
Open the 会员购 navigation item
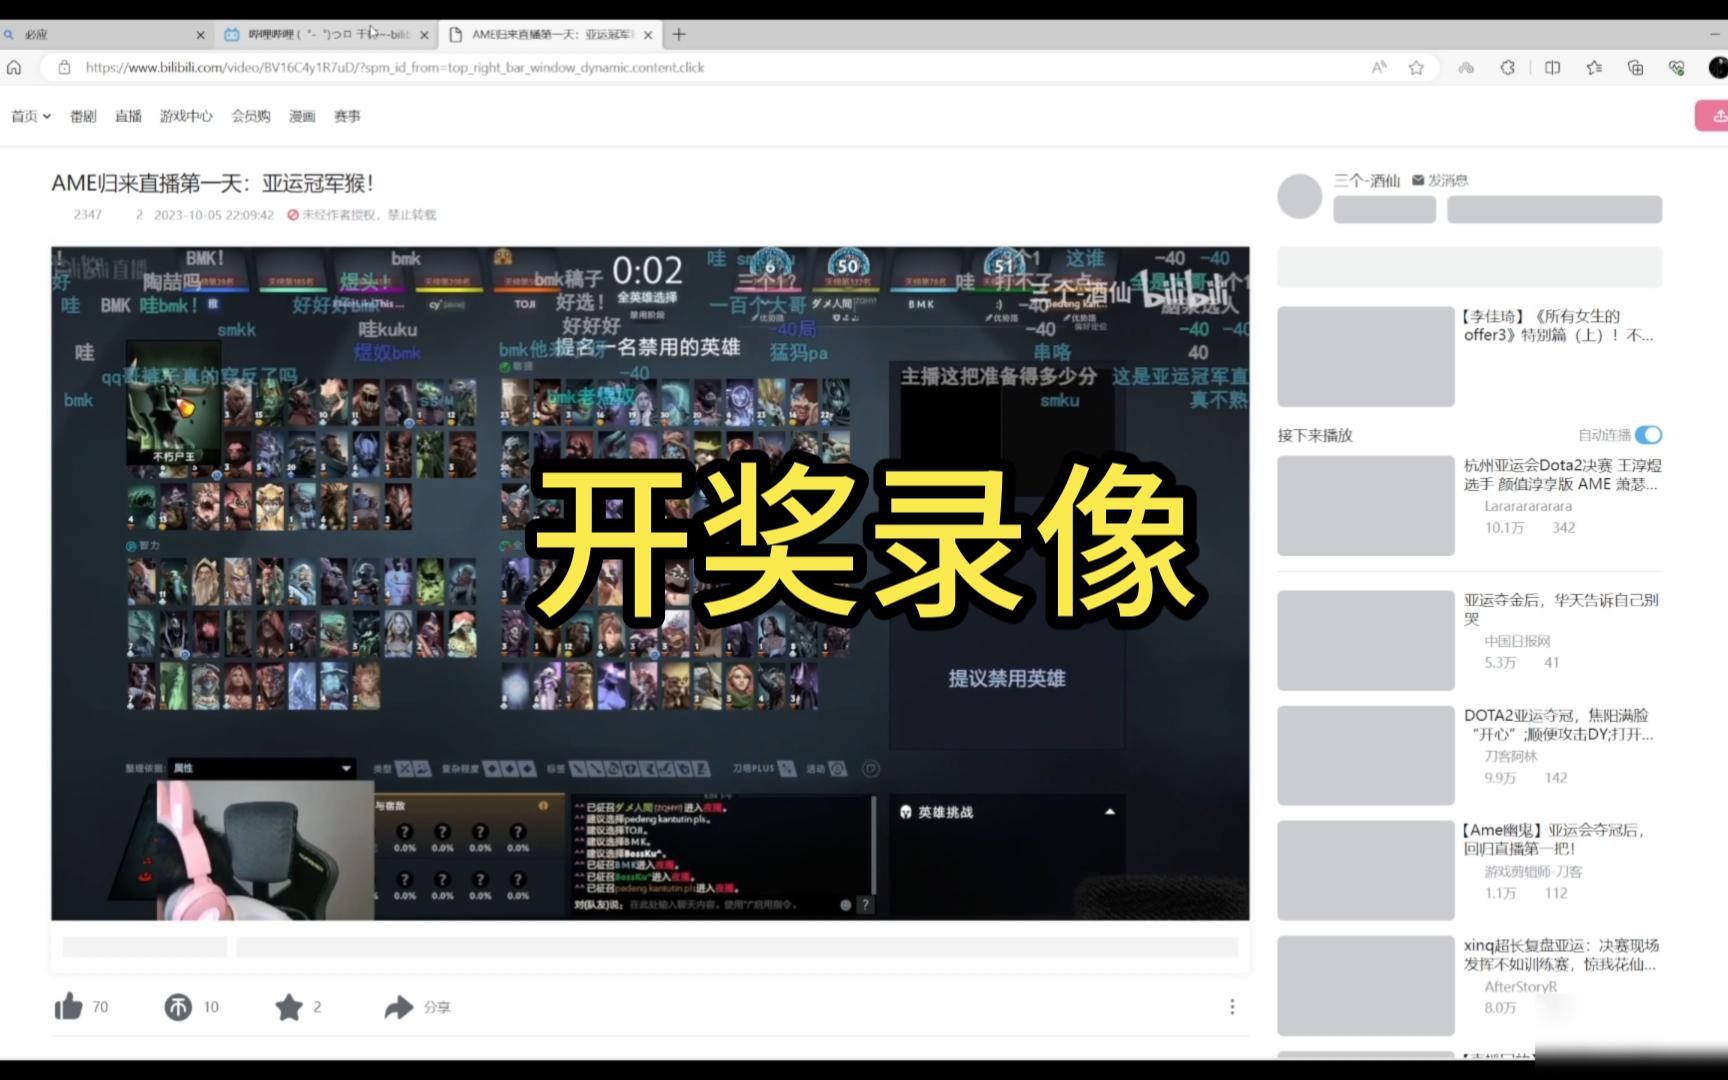point(251,116)
